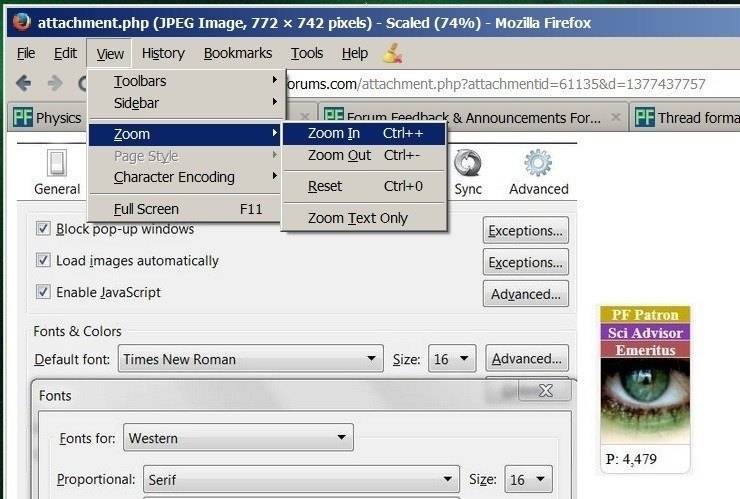Click the Emeritus badge
740x499 pixels.
[645, 350]
